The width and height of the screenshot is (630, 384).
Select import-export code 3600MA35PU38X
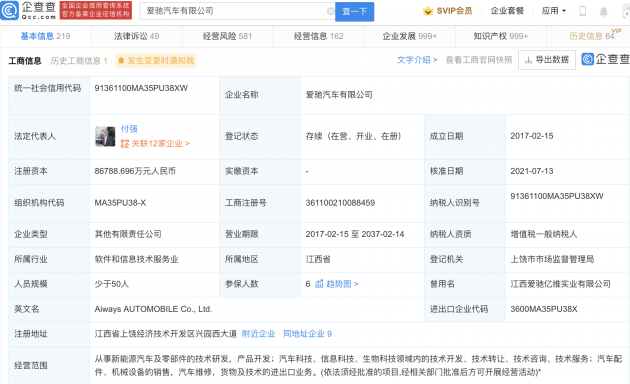pos(544,309)
